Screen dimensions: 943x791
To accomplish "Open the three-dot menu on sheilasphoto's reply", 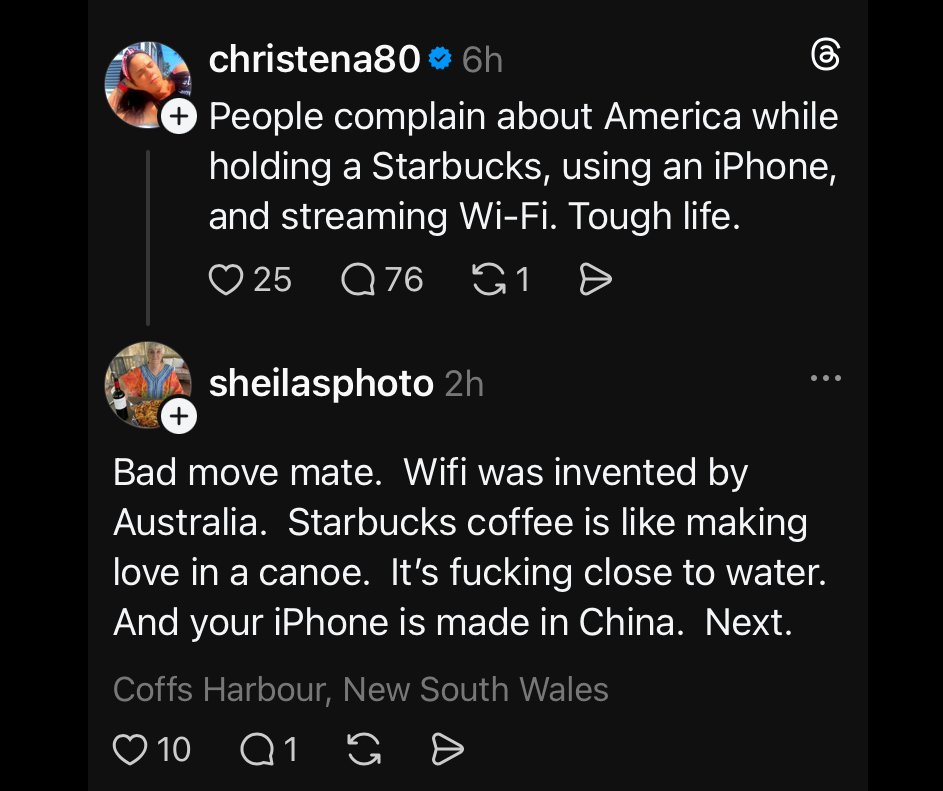I will tap(825, 379).
